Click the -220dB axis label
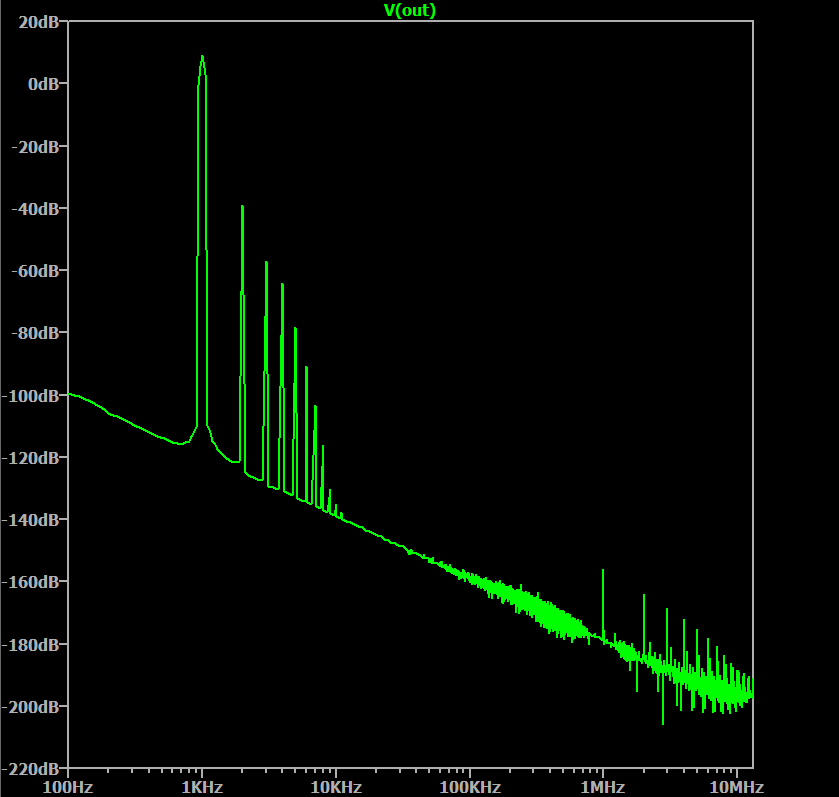 pyautogui.click(x=30, y=770)
